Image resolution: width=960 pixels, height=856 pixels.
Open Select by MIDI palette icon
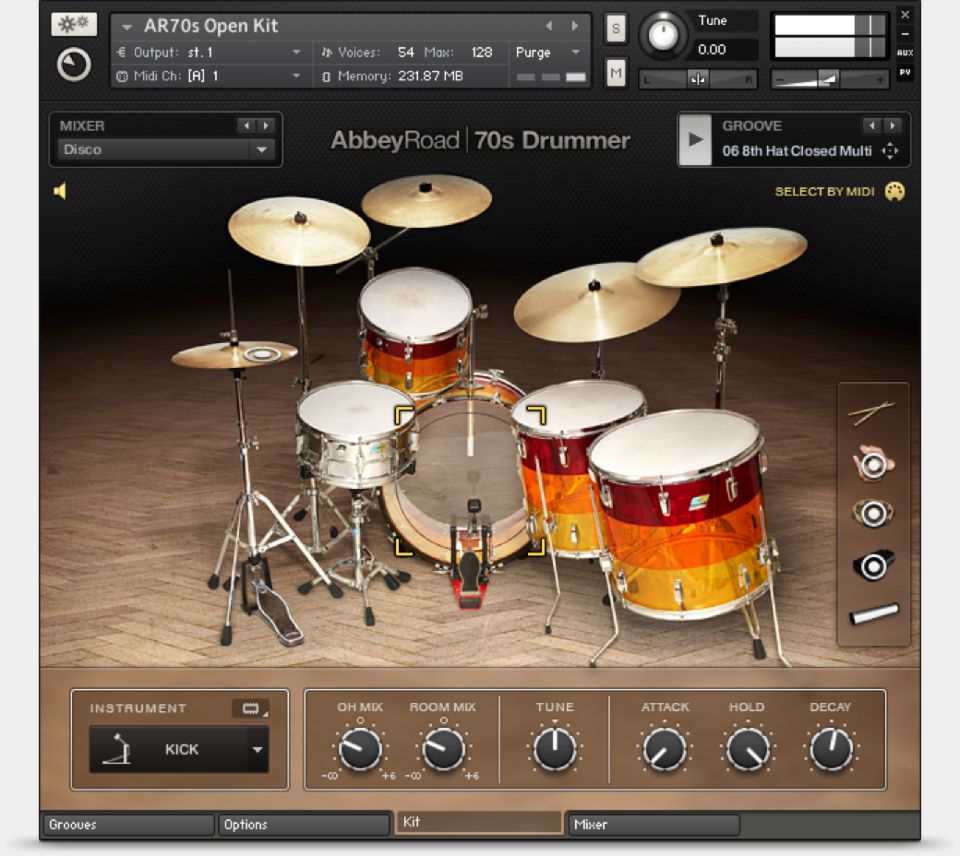[x=895, y=191]
